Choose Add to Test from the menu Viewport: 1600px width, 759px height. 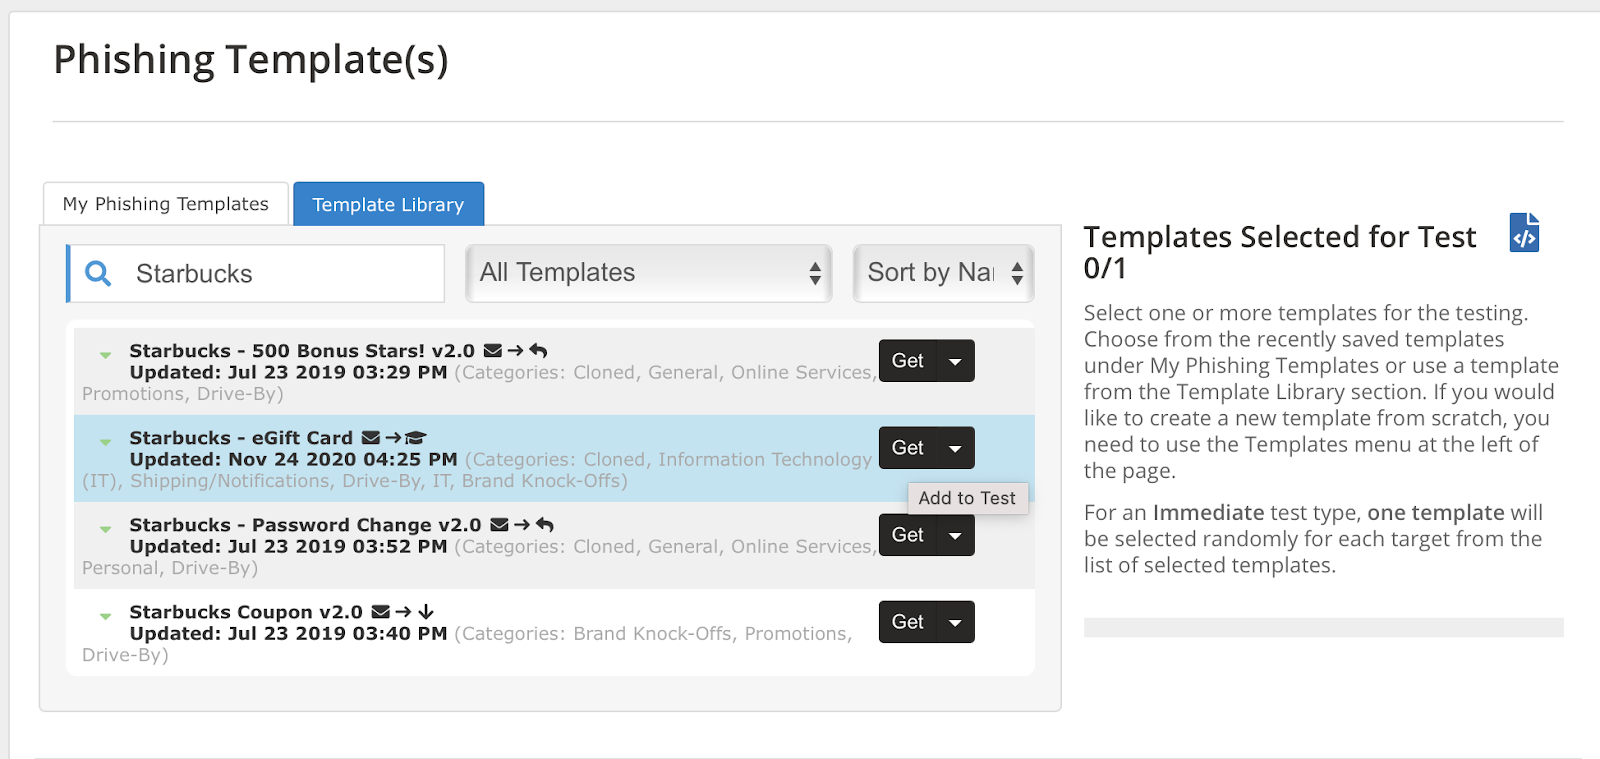967,498
